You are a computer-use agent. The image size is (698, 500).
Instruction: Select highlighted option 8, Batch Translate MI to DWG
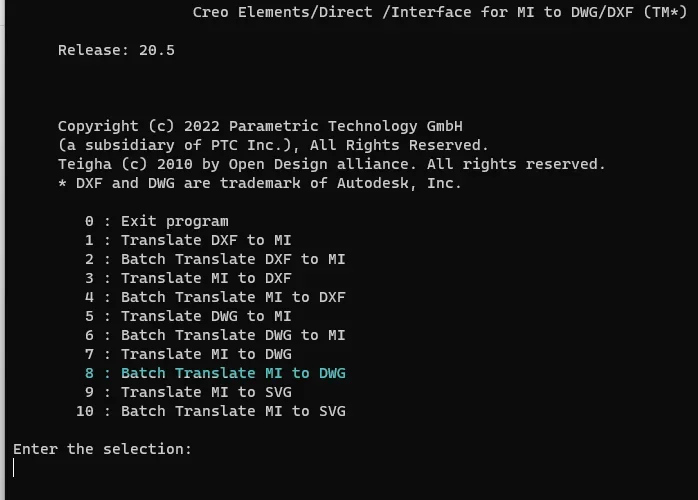tap(215, 373)
